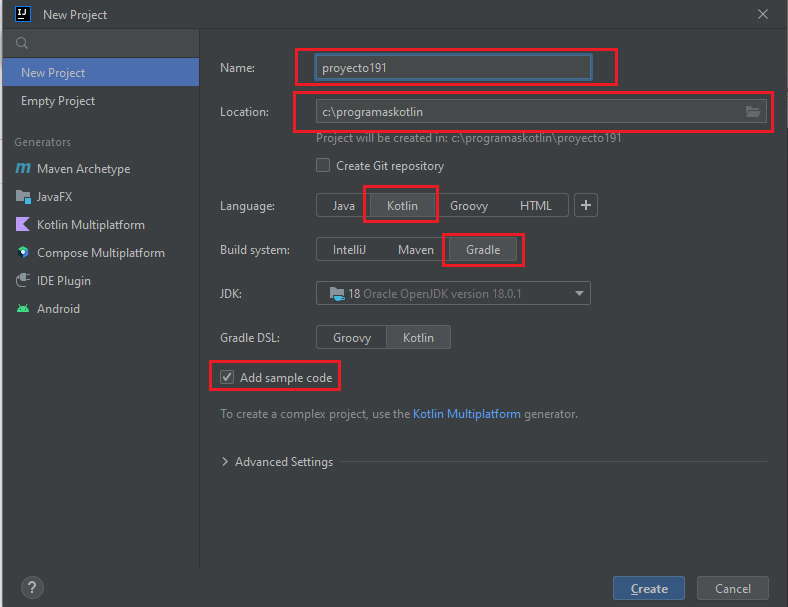Choose HTML as the language
Viewport: 788px width, 607px height.
pyautogui.click(x=536, y=206)
